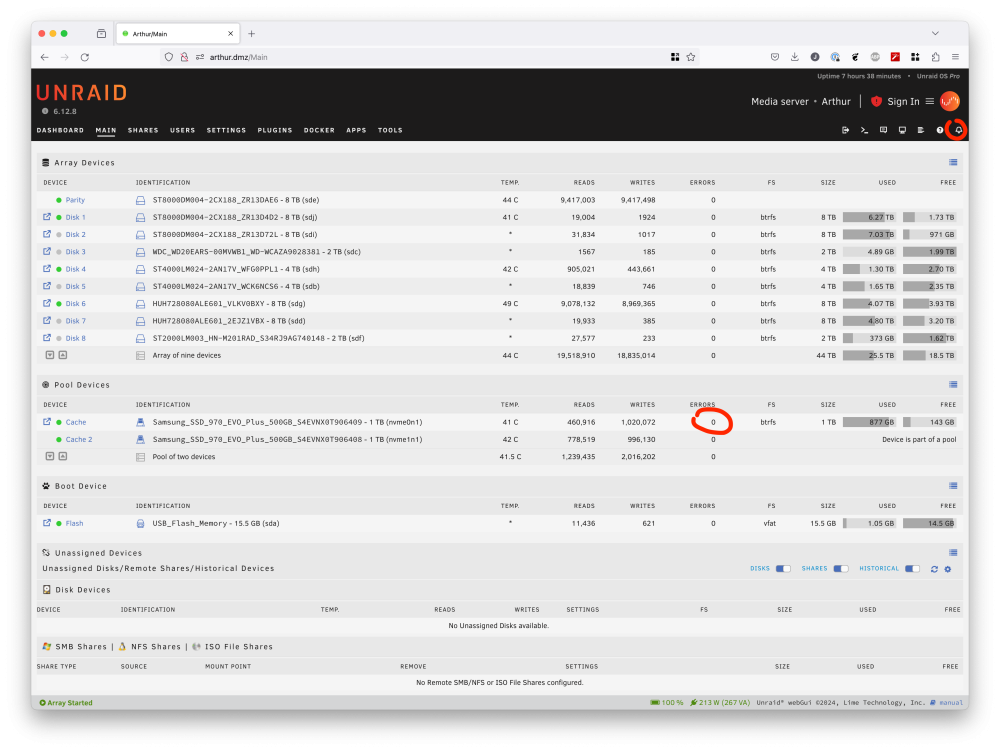The height and width of the screenshot is (751, 1000).
Task: Toggle the SHARES switch
Action: click(x=841, y=569)
